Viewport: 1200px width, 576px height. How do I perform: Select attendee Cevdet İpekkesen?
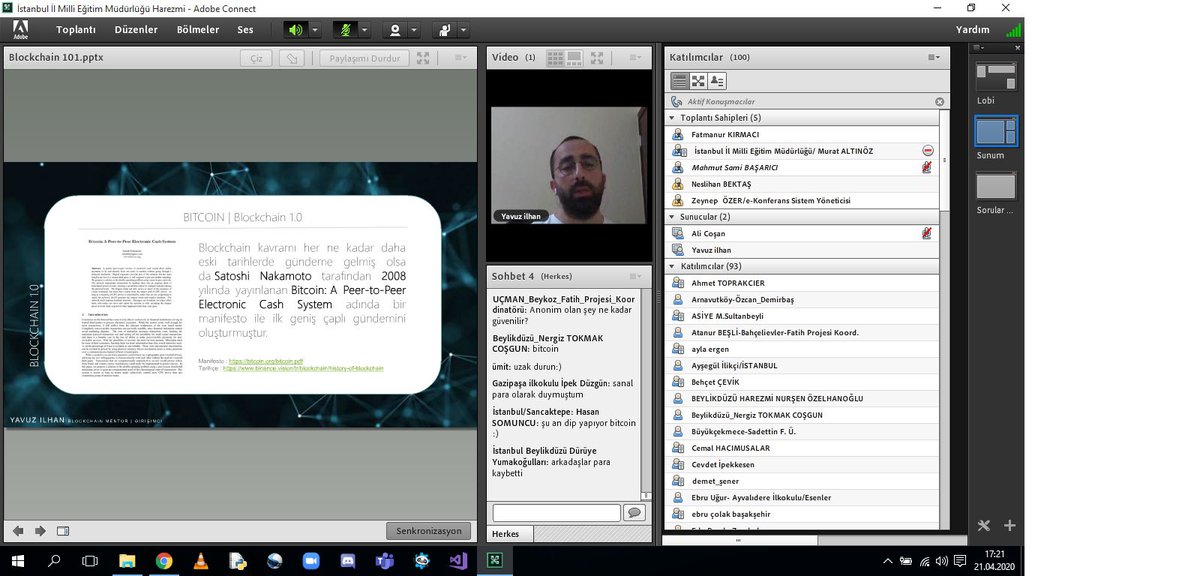[x=803, y=465]
